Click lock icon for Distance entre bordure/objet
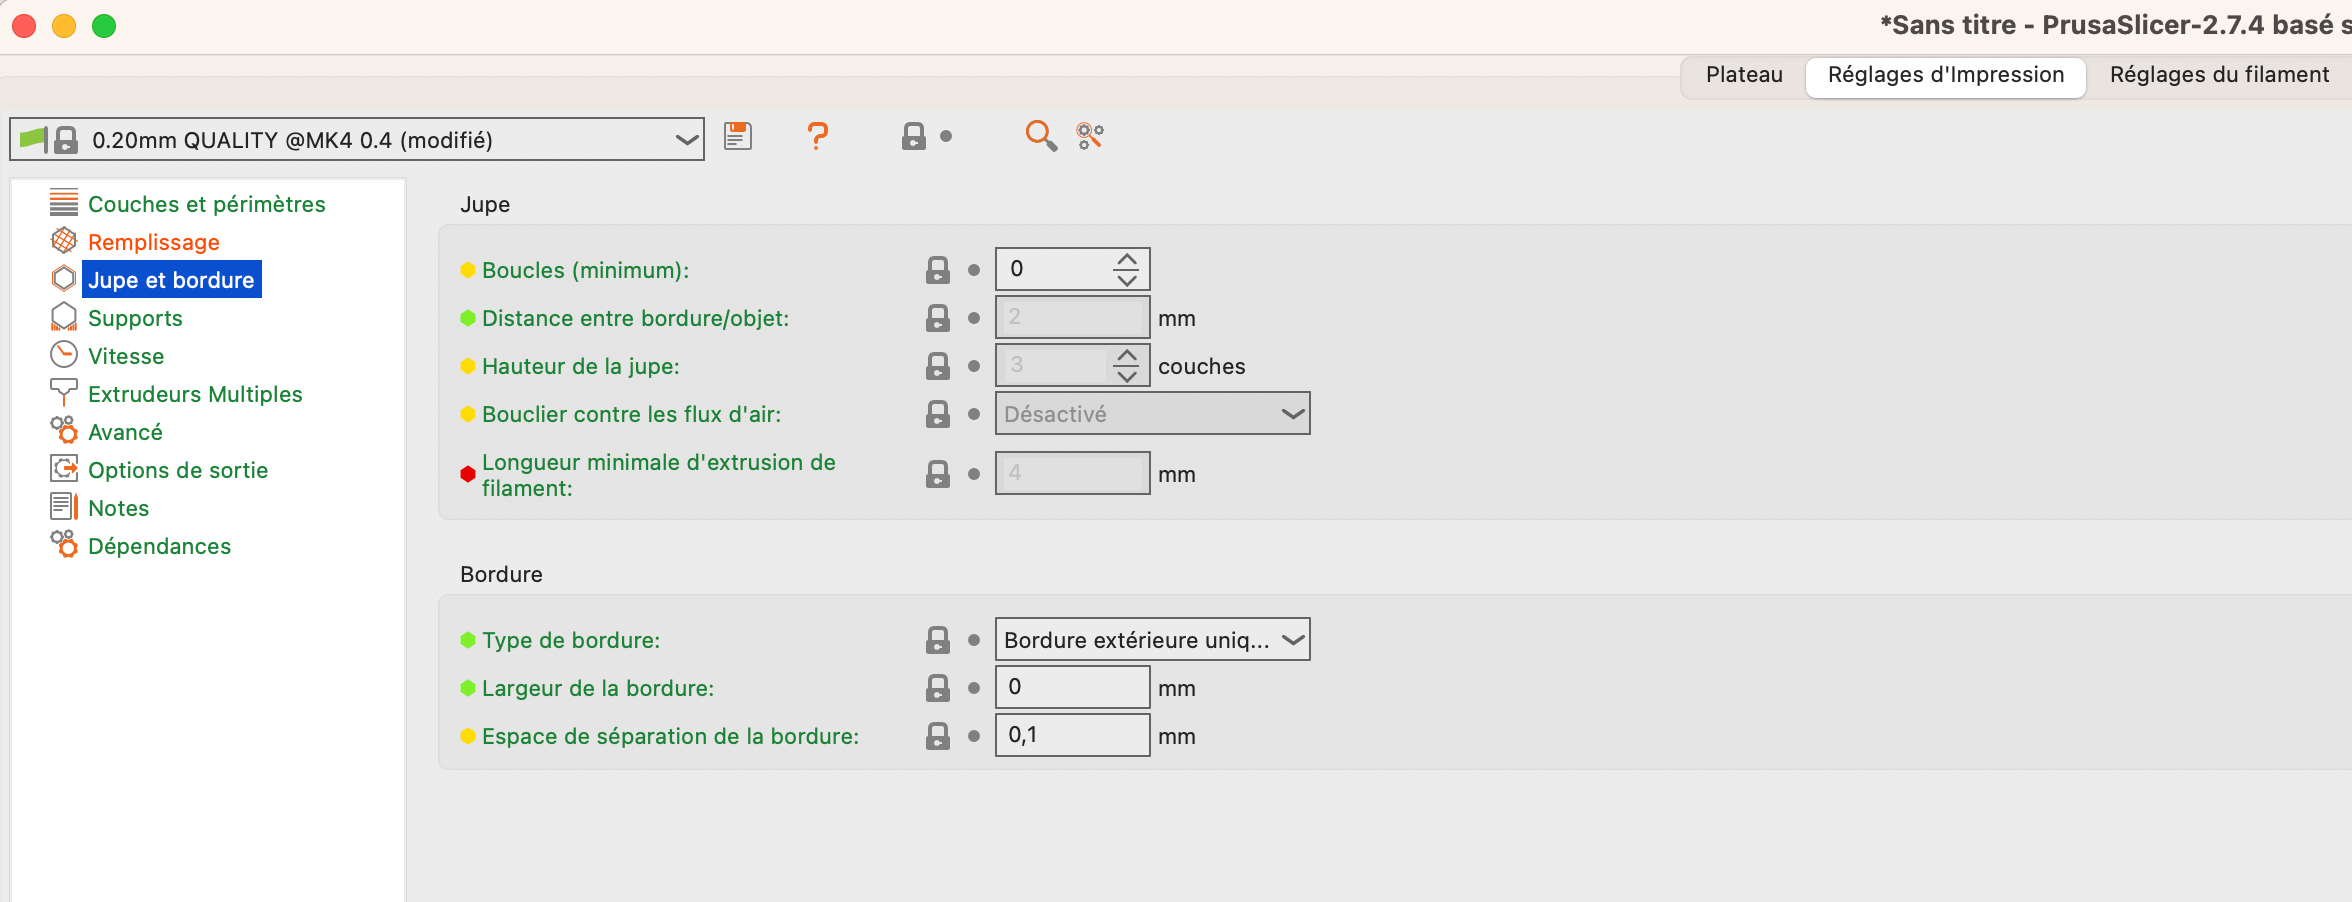The height and width of the screenshot is (902, 2352). 938,318
